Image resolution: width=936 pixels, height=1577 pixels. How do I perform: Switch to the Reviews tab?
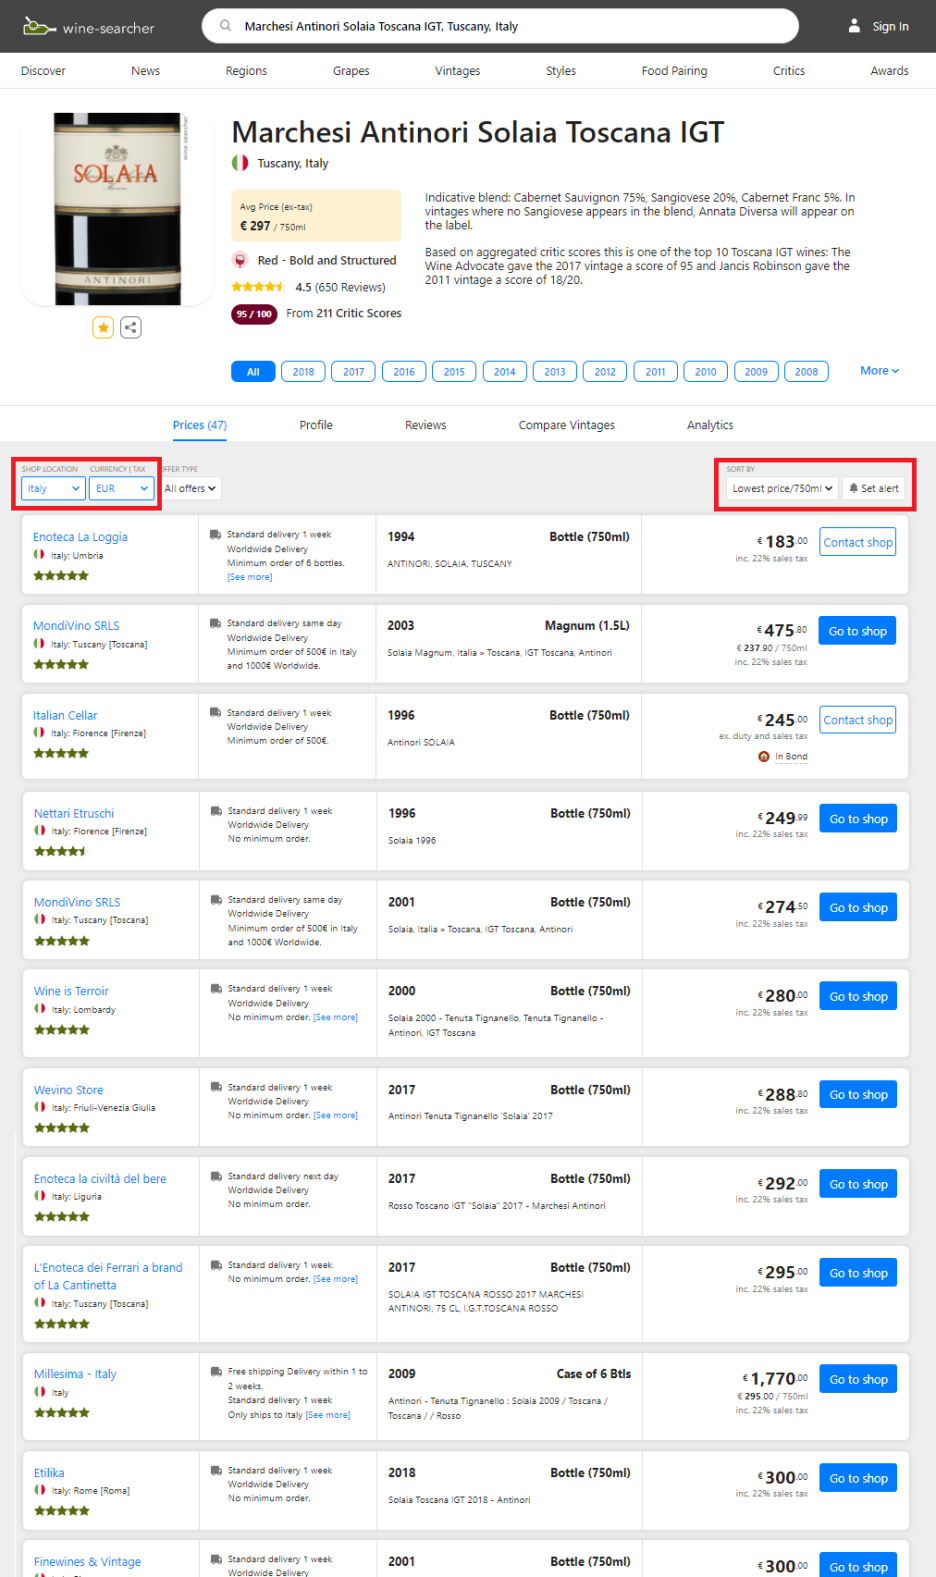coord(425,425)
